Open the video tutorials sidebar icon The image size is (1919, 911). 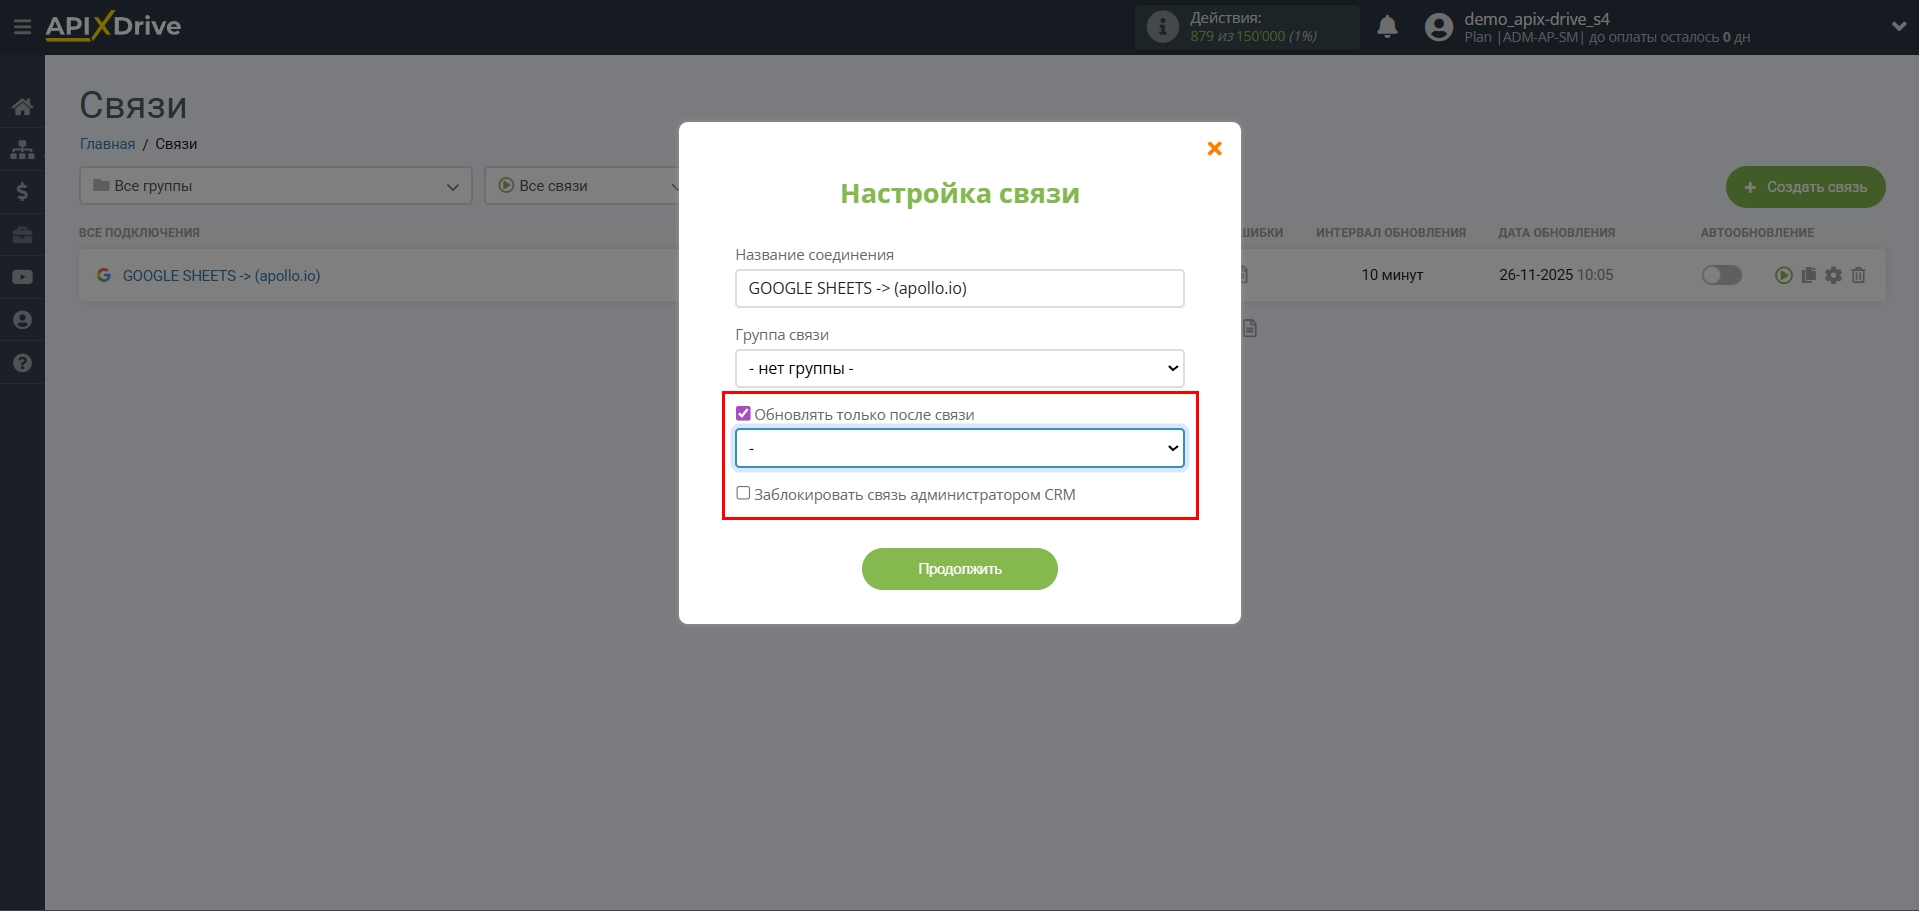22,277
